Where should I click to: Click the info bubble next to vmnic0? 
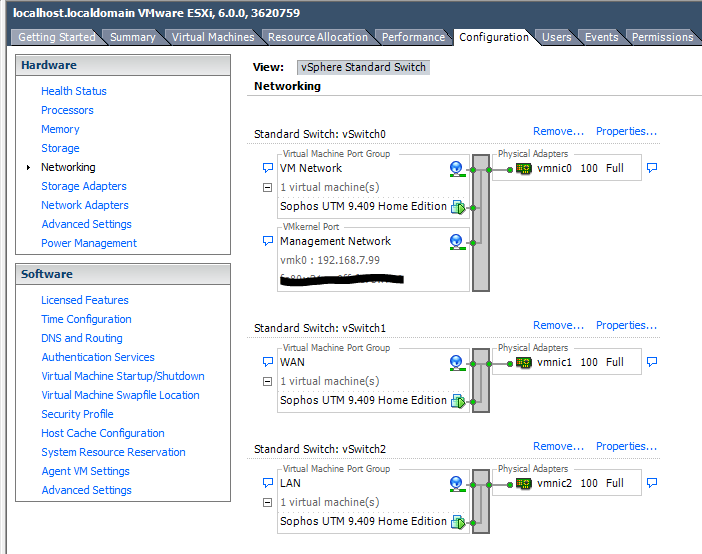pyautogui.click(x=652, y=168)
